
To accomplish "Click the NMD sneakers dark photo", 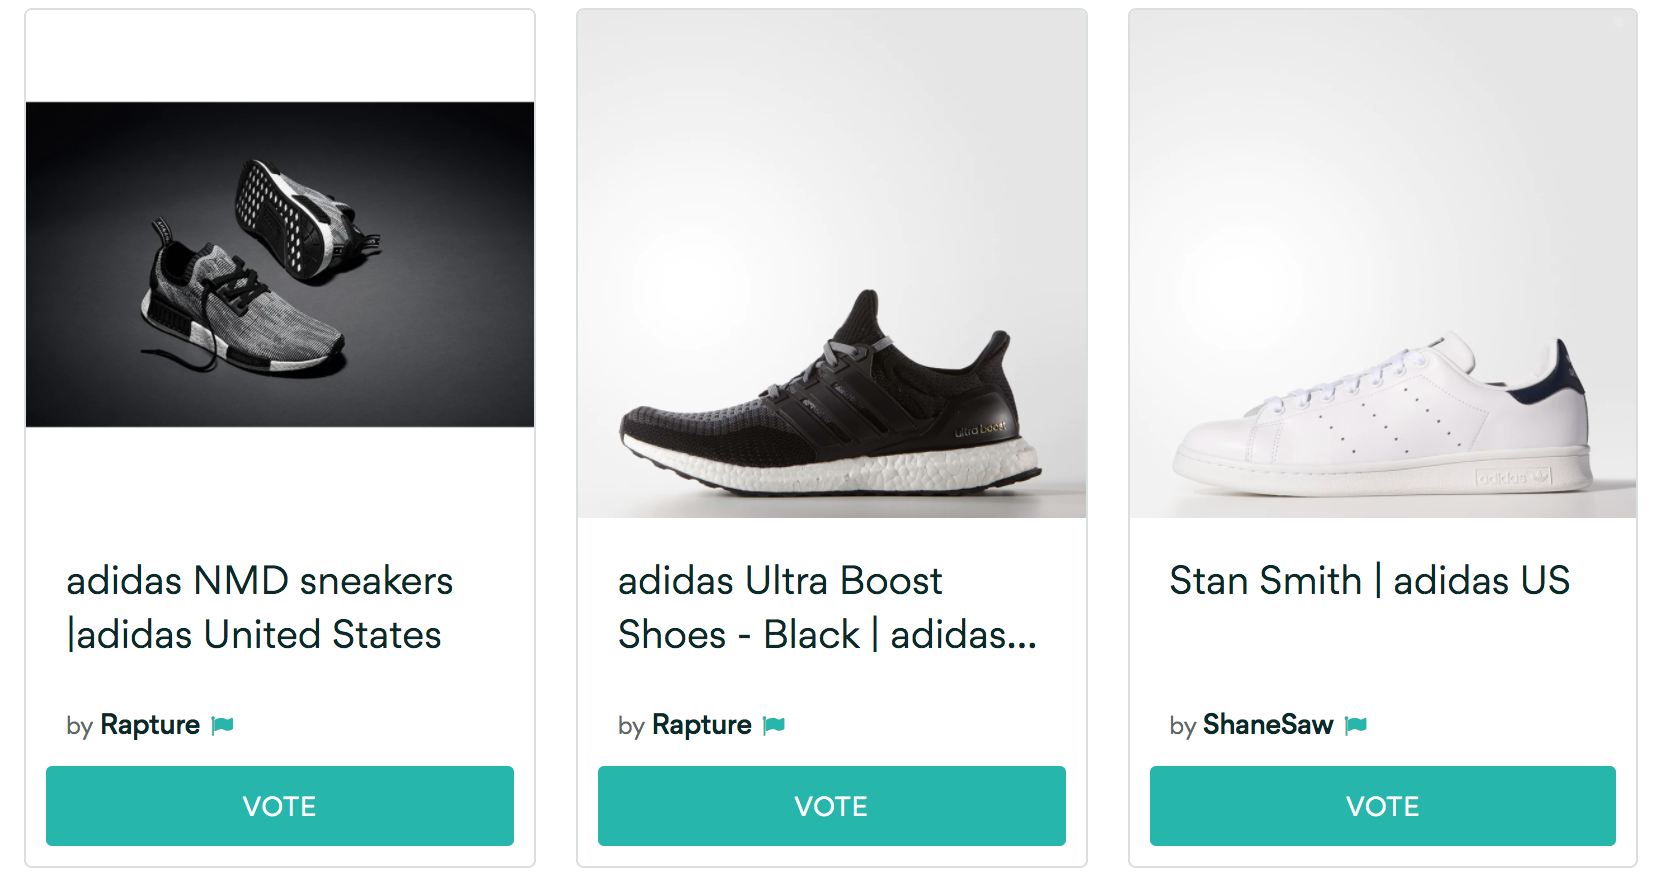I will tap(280, 264).
